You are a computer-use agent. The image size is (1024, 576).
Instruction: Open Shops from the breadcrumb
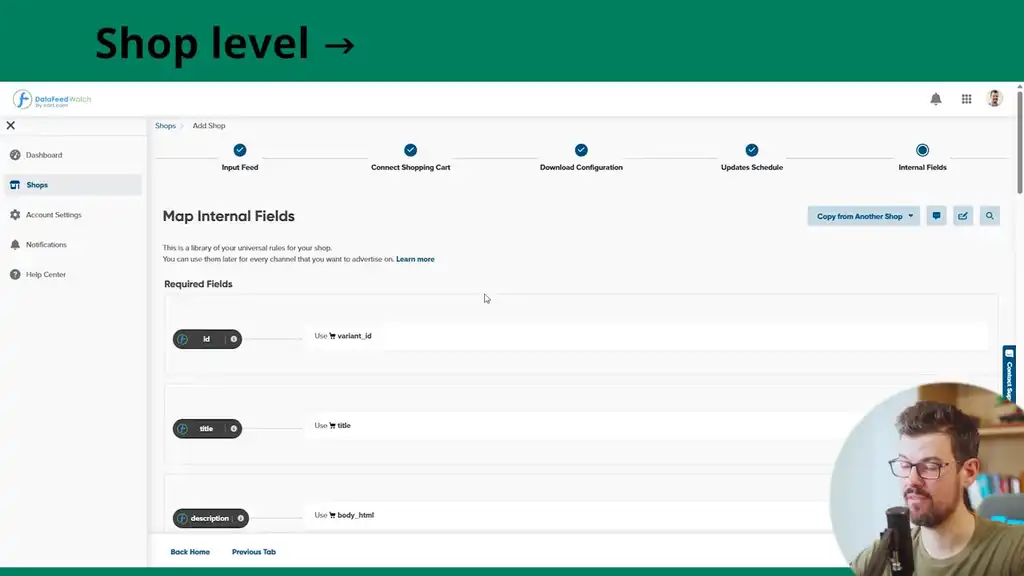coord(166,125)
